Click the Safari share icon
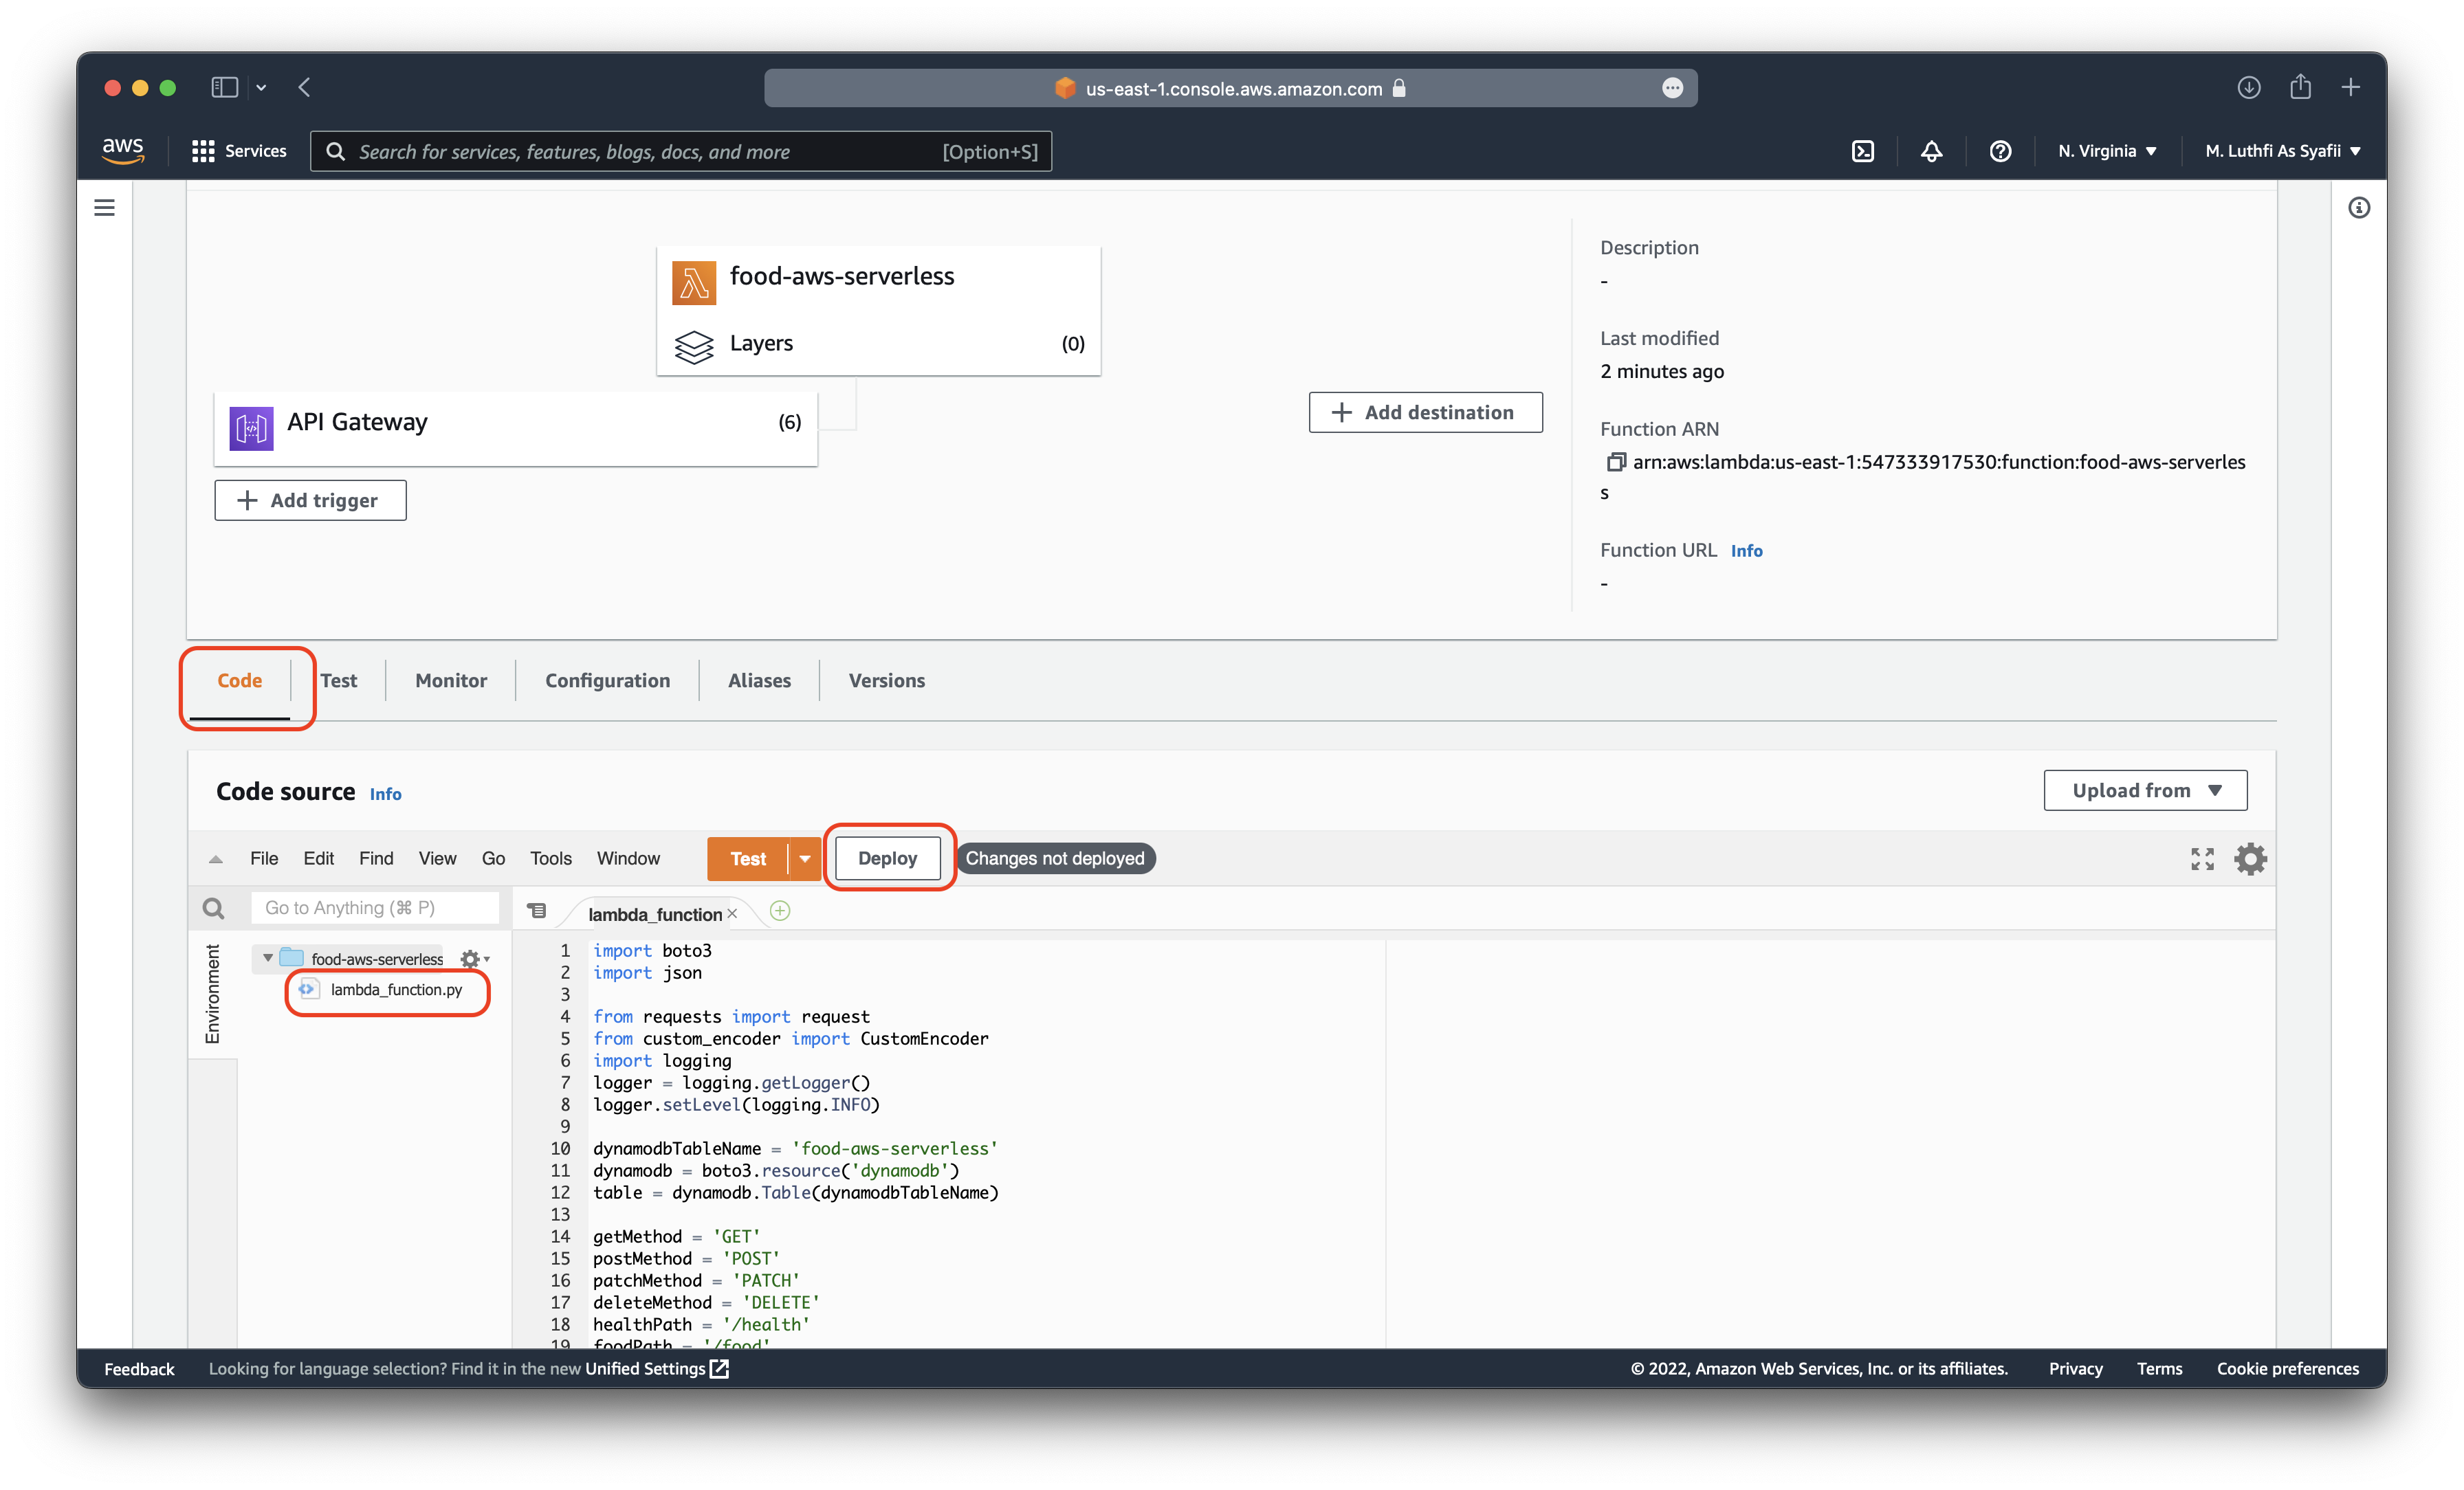 tap(2300, 86)
